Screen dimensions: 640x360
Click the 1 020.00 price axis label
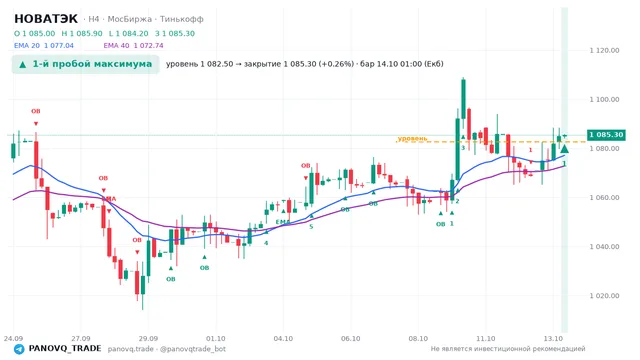pos(604,295)
